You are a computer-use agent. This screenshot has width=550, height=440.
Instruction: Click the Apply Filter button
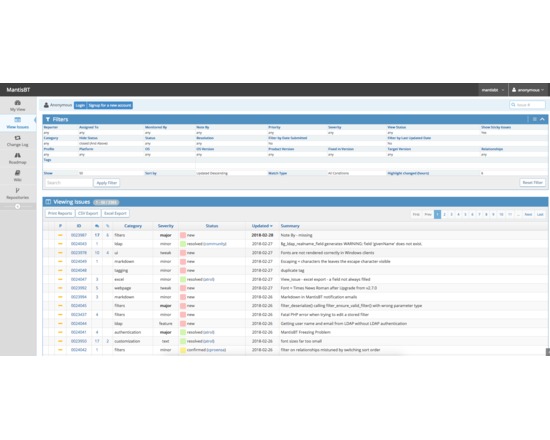coord(107,183)
